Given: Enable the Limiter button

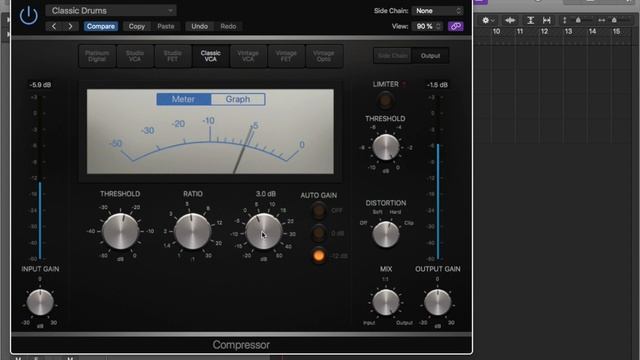Looking at the screenshot, I should (x=385, y=100).
